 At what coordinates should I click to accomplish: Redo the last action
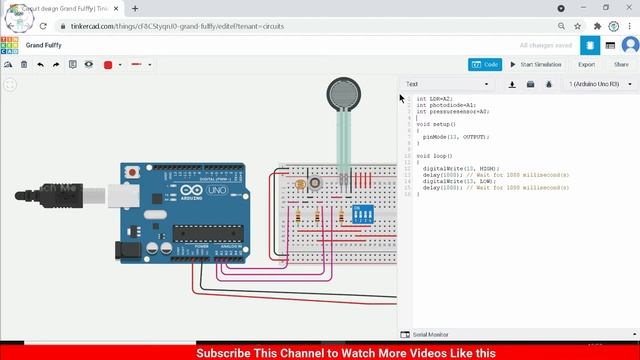click(56, 64)
